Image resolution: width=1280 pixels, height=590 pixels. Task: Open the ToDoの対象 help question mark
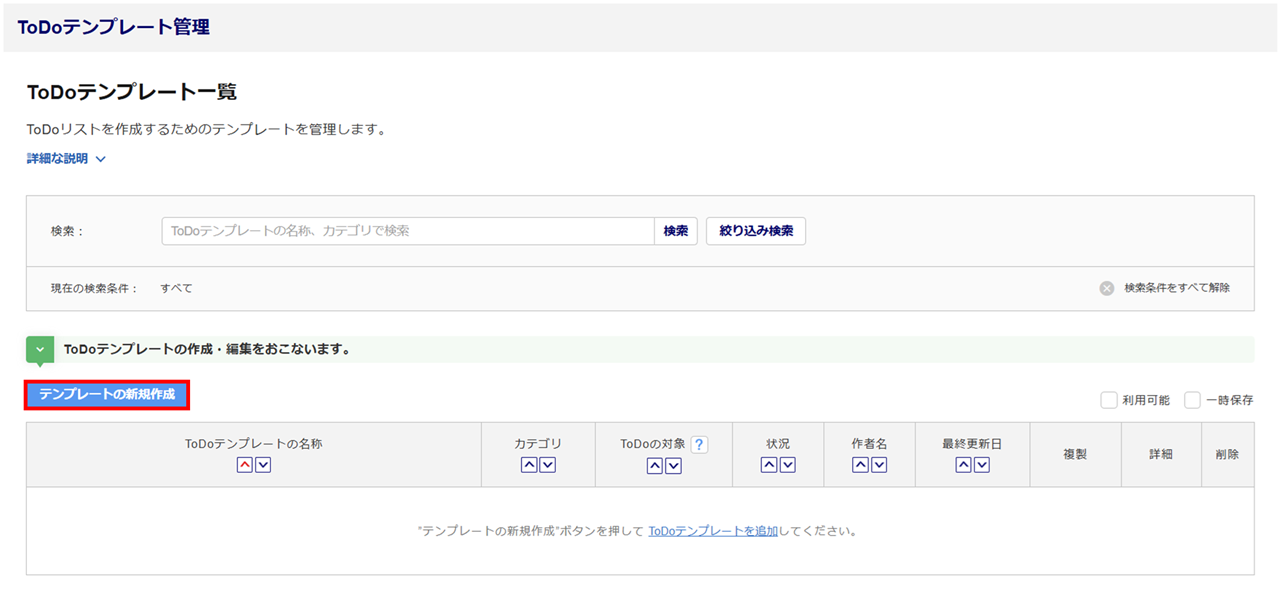(x=699, y=445)
